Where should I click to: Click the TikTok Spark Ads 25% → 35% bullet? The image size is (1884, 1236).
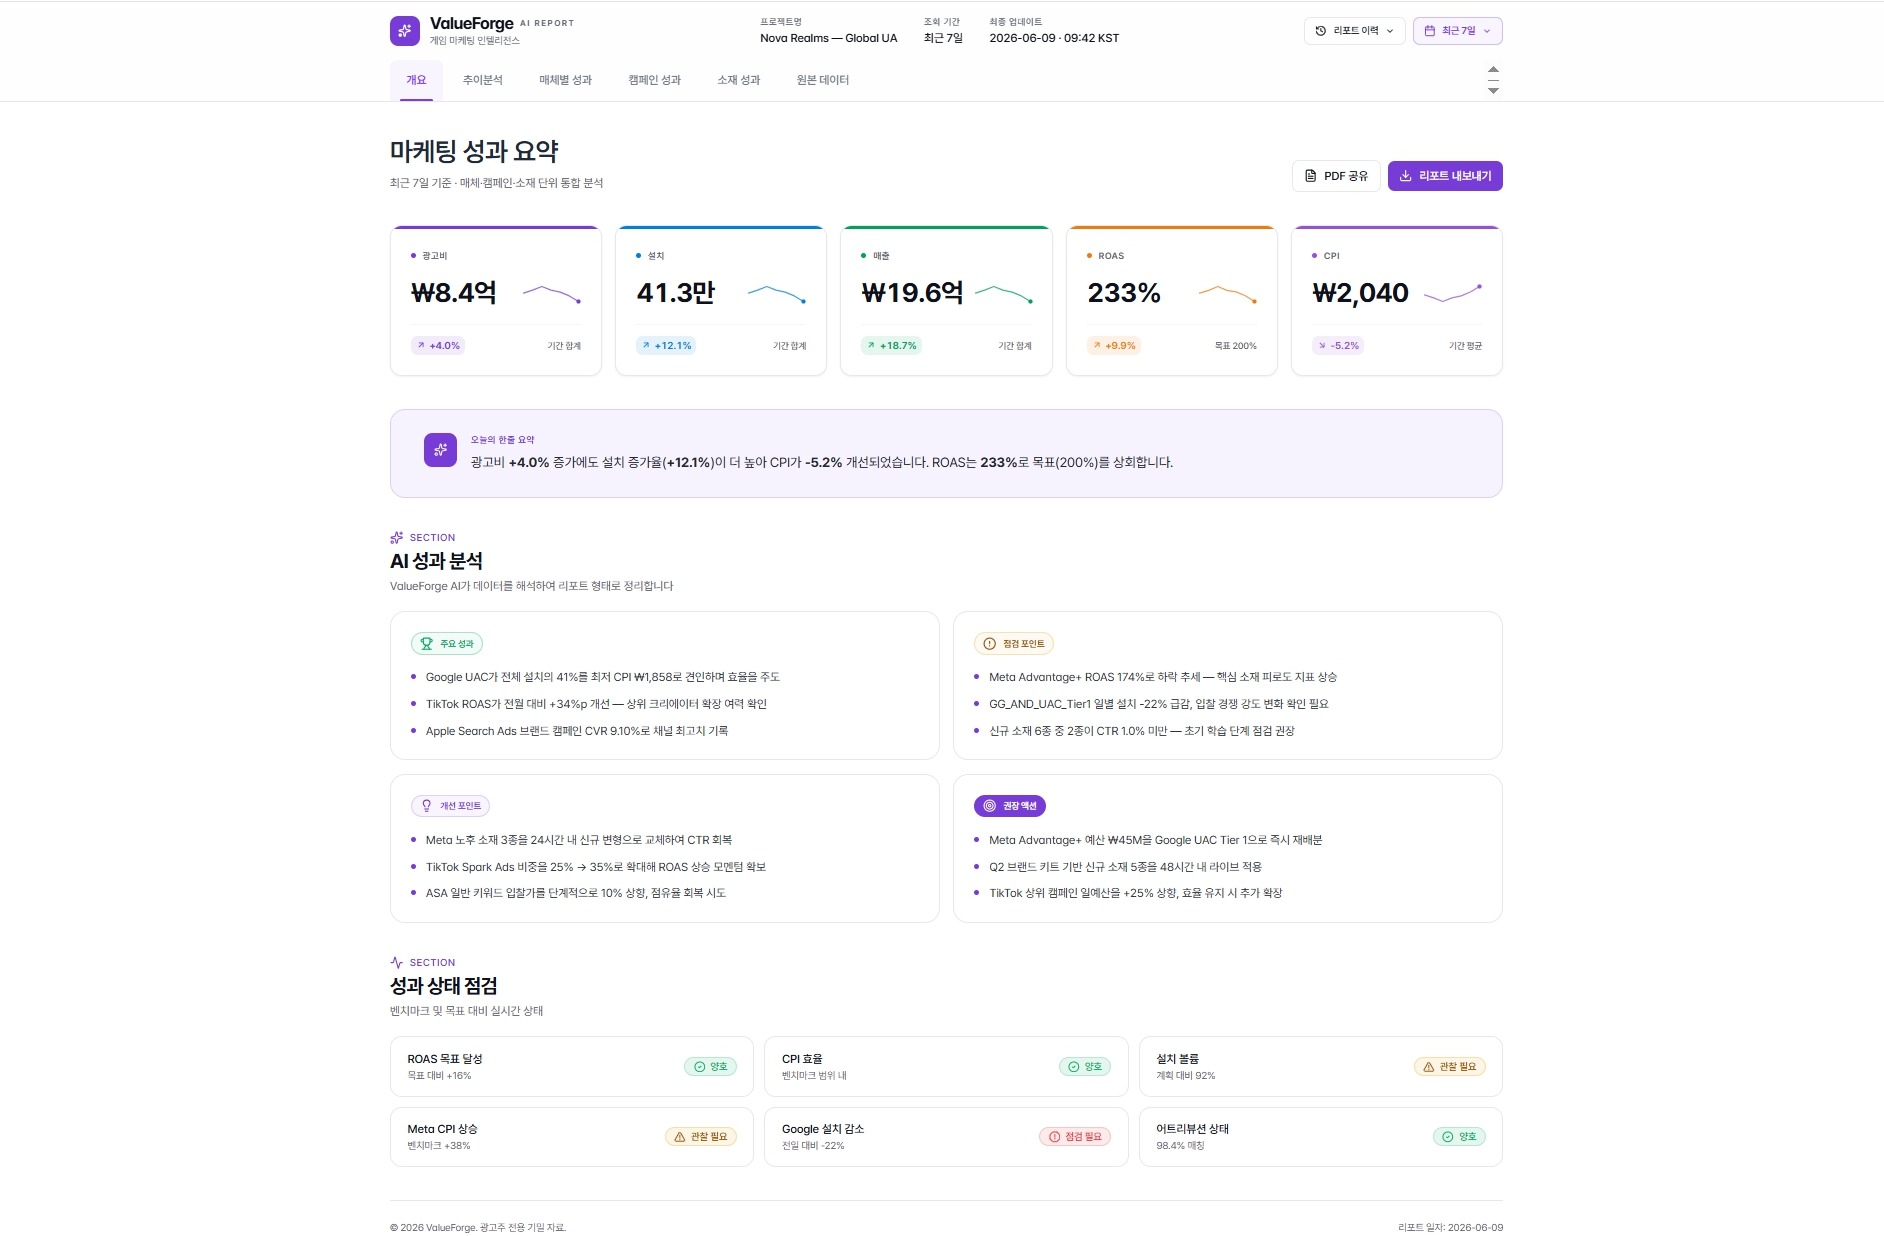tap(596, 867)
